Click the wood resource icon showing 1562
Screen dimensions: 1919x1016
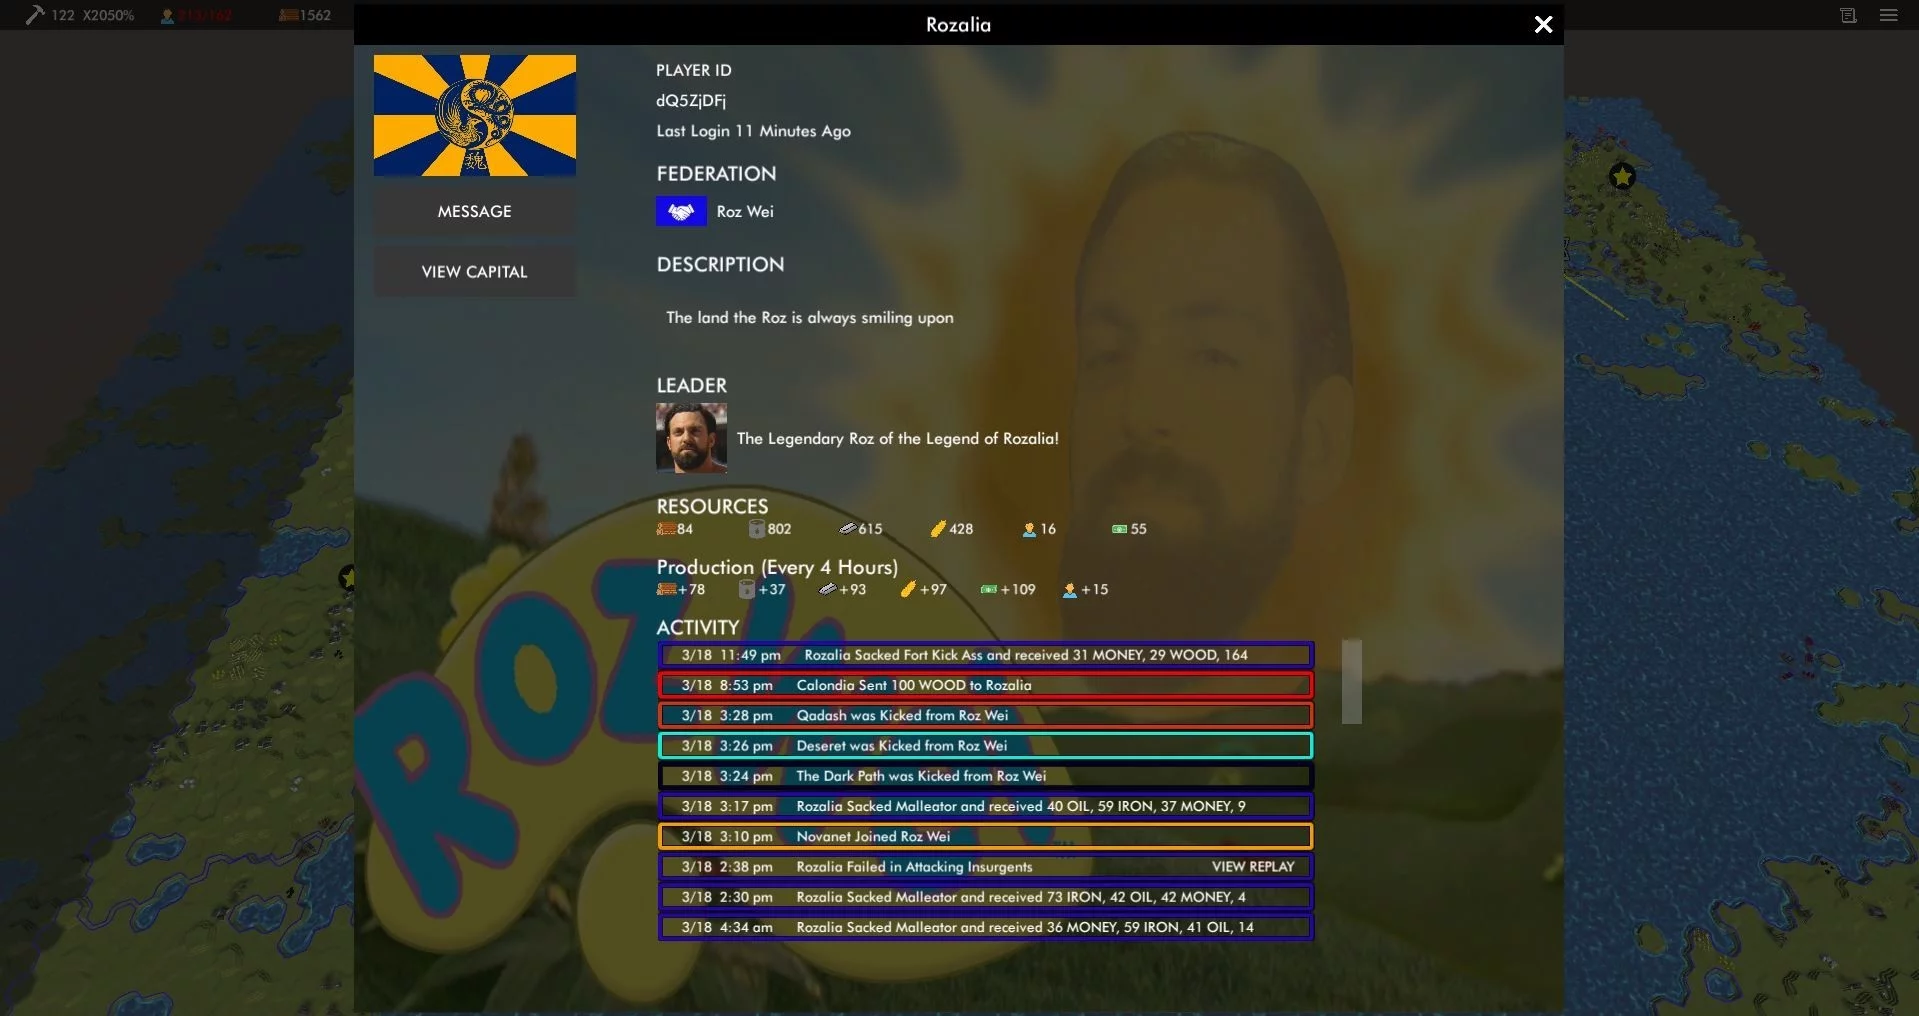289,15
